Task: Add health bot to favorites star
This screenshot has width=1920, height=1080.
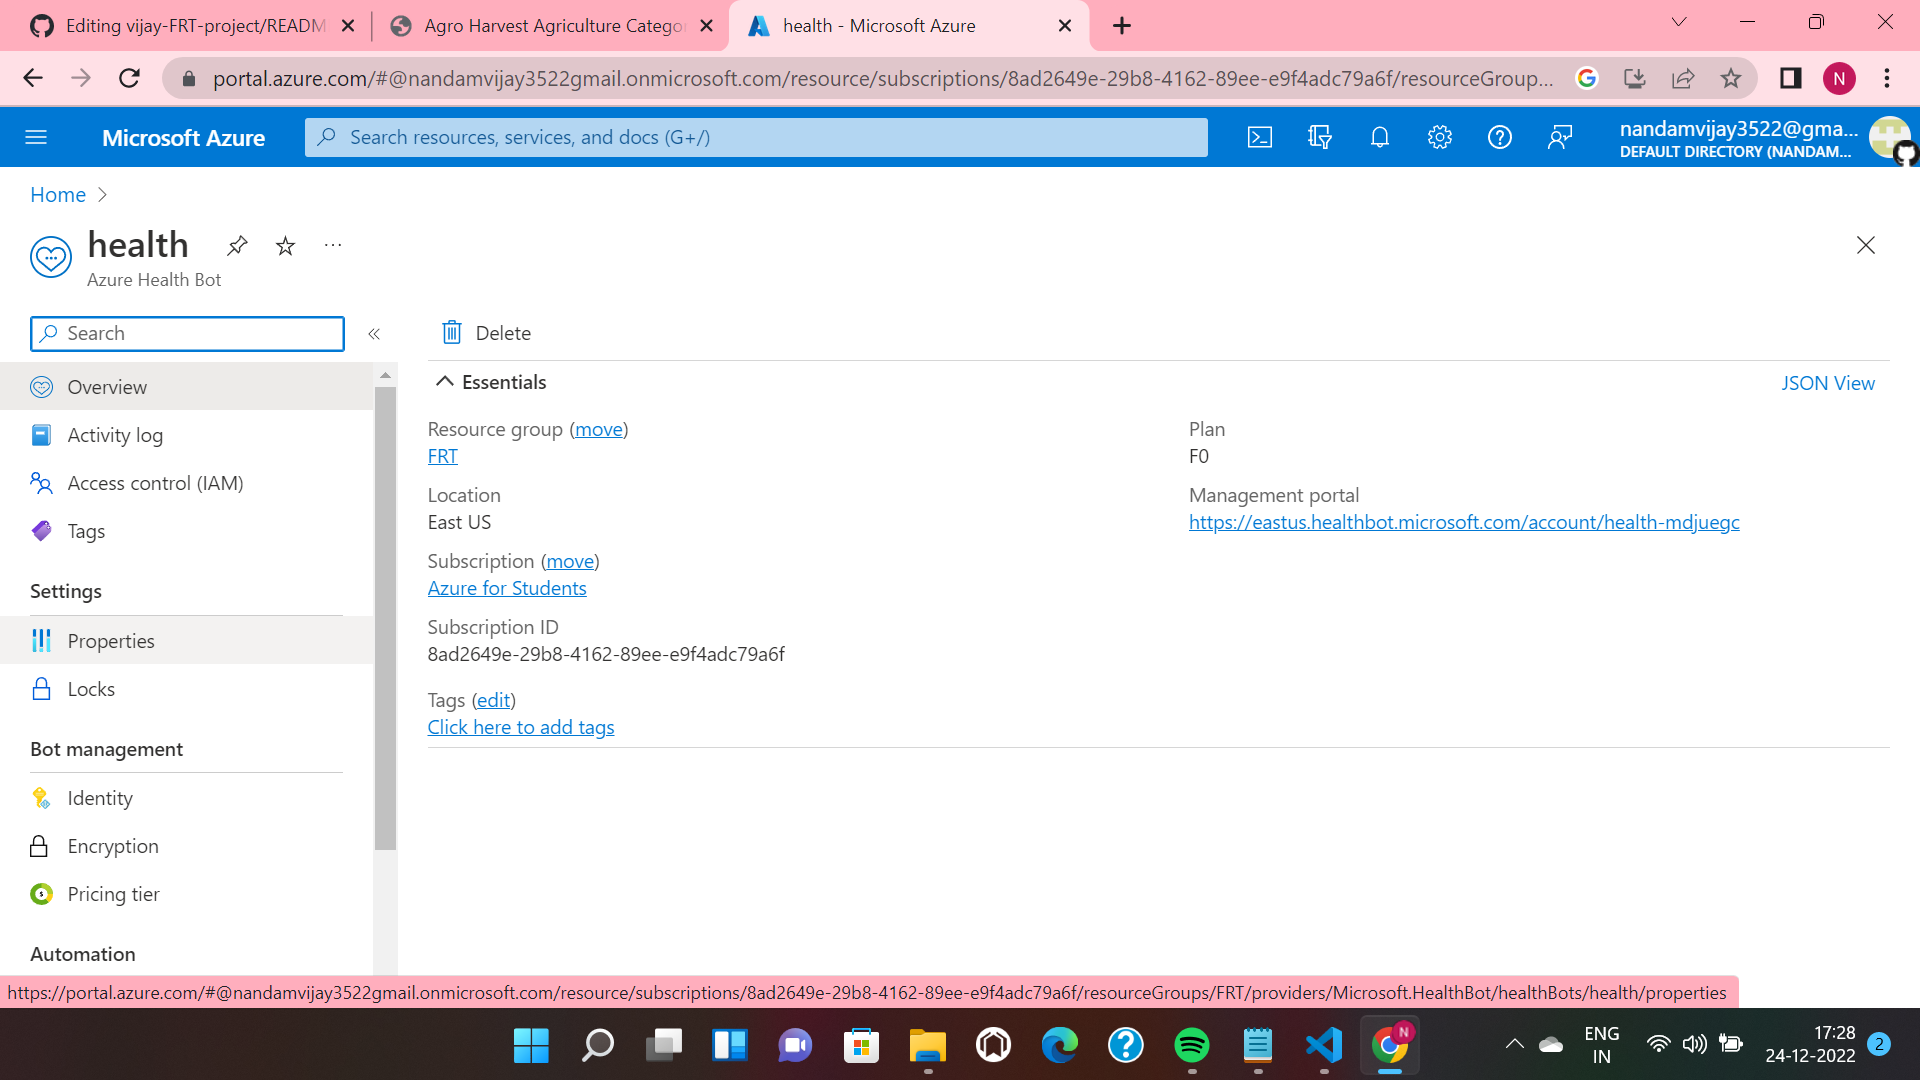Action: pos(285,245)
